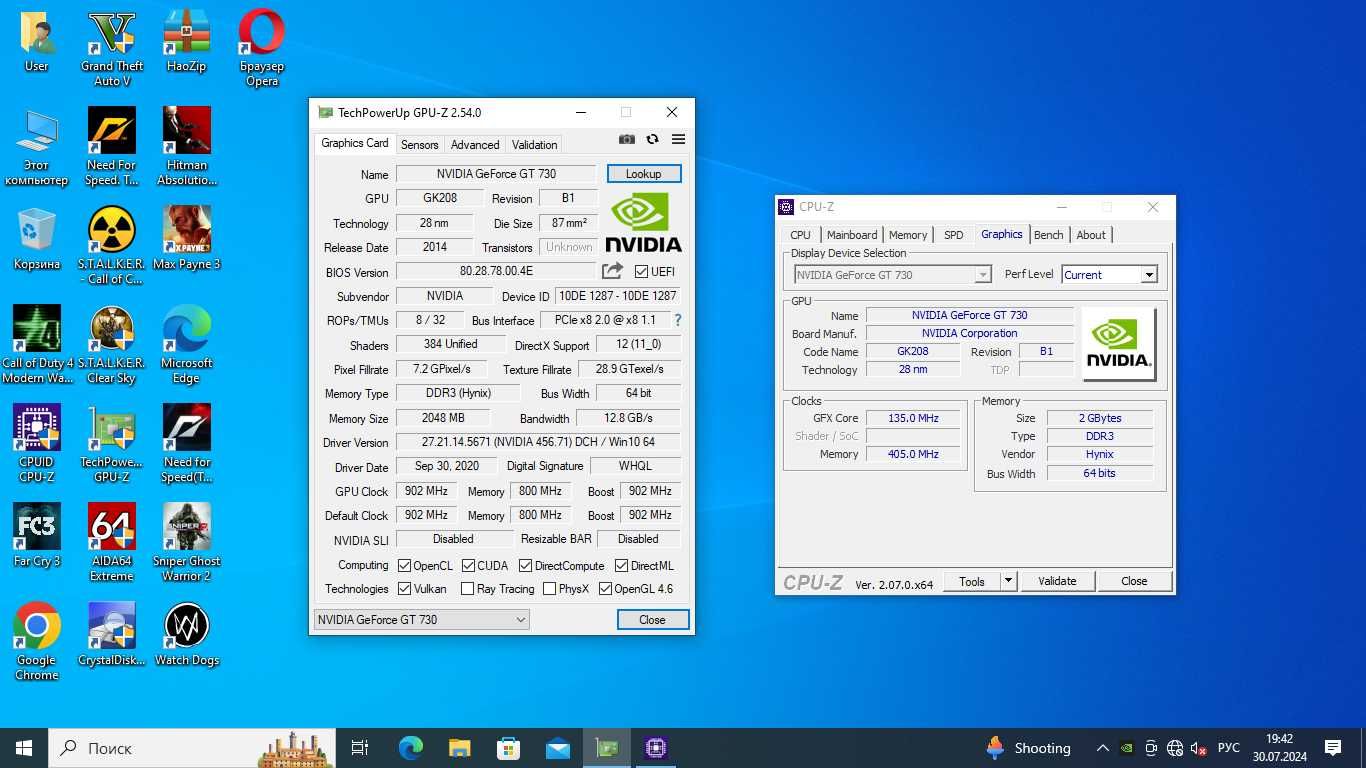Open the GPU-Z graphics card selector dropdown

click(x=421, y=620)
